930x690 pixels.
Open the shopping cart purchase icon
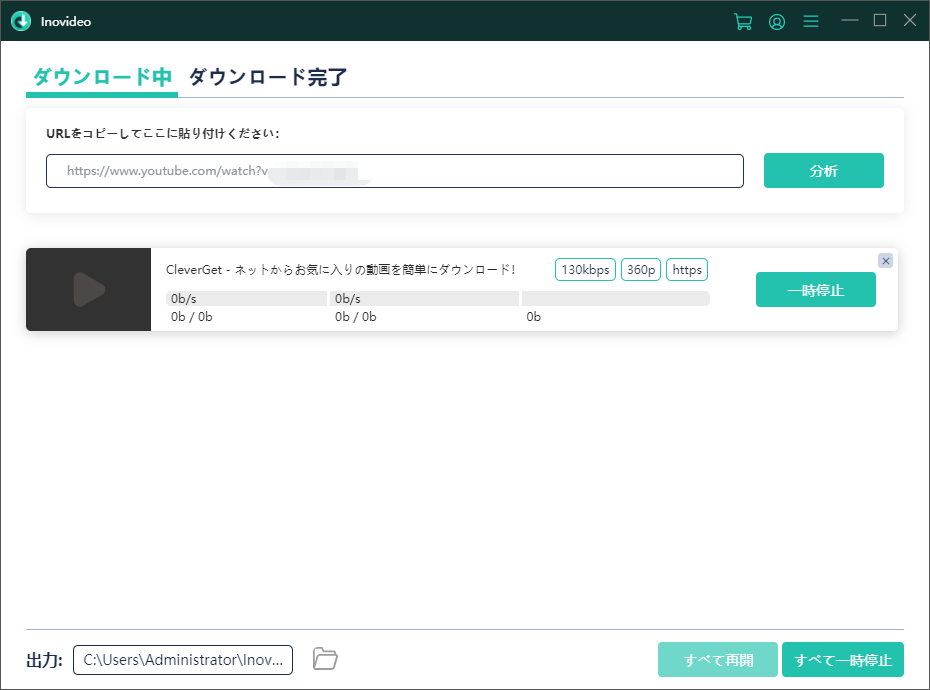coord(743,21)
